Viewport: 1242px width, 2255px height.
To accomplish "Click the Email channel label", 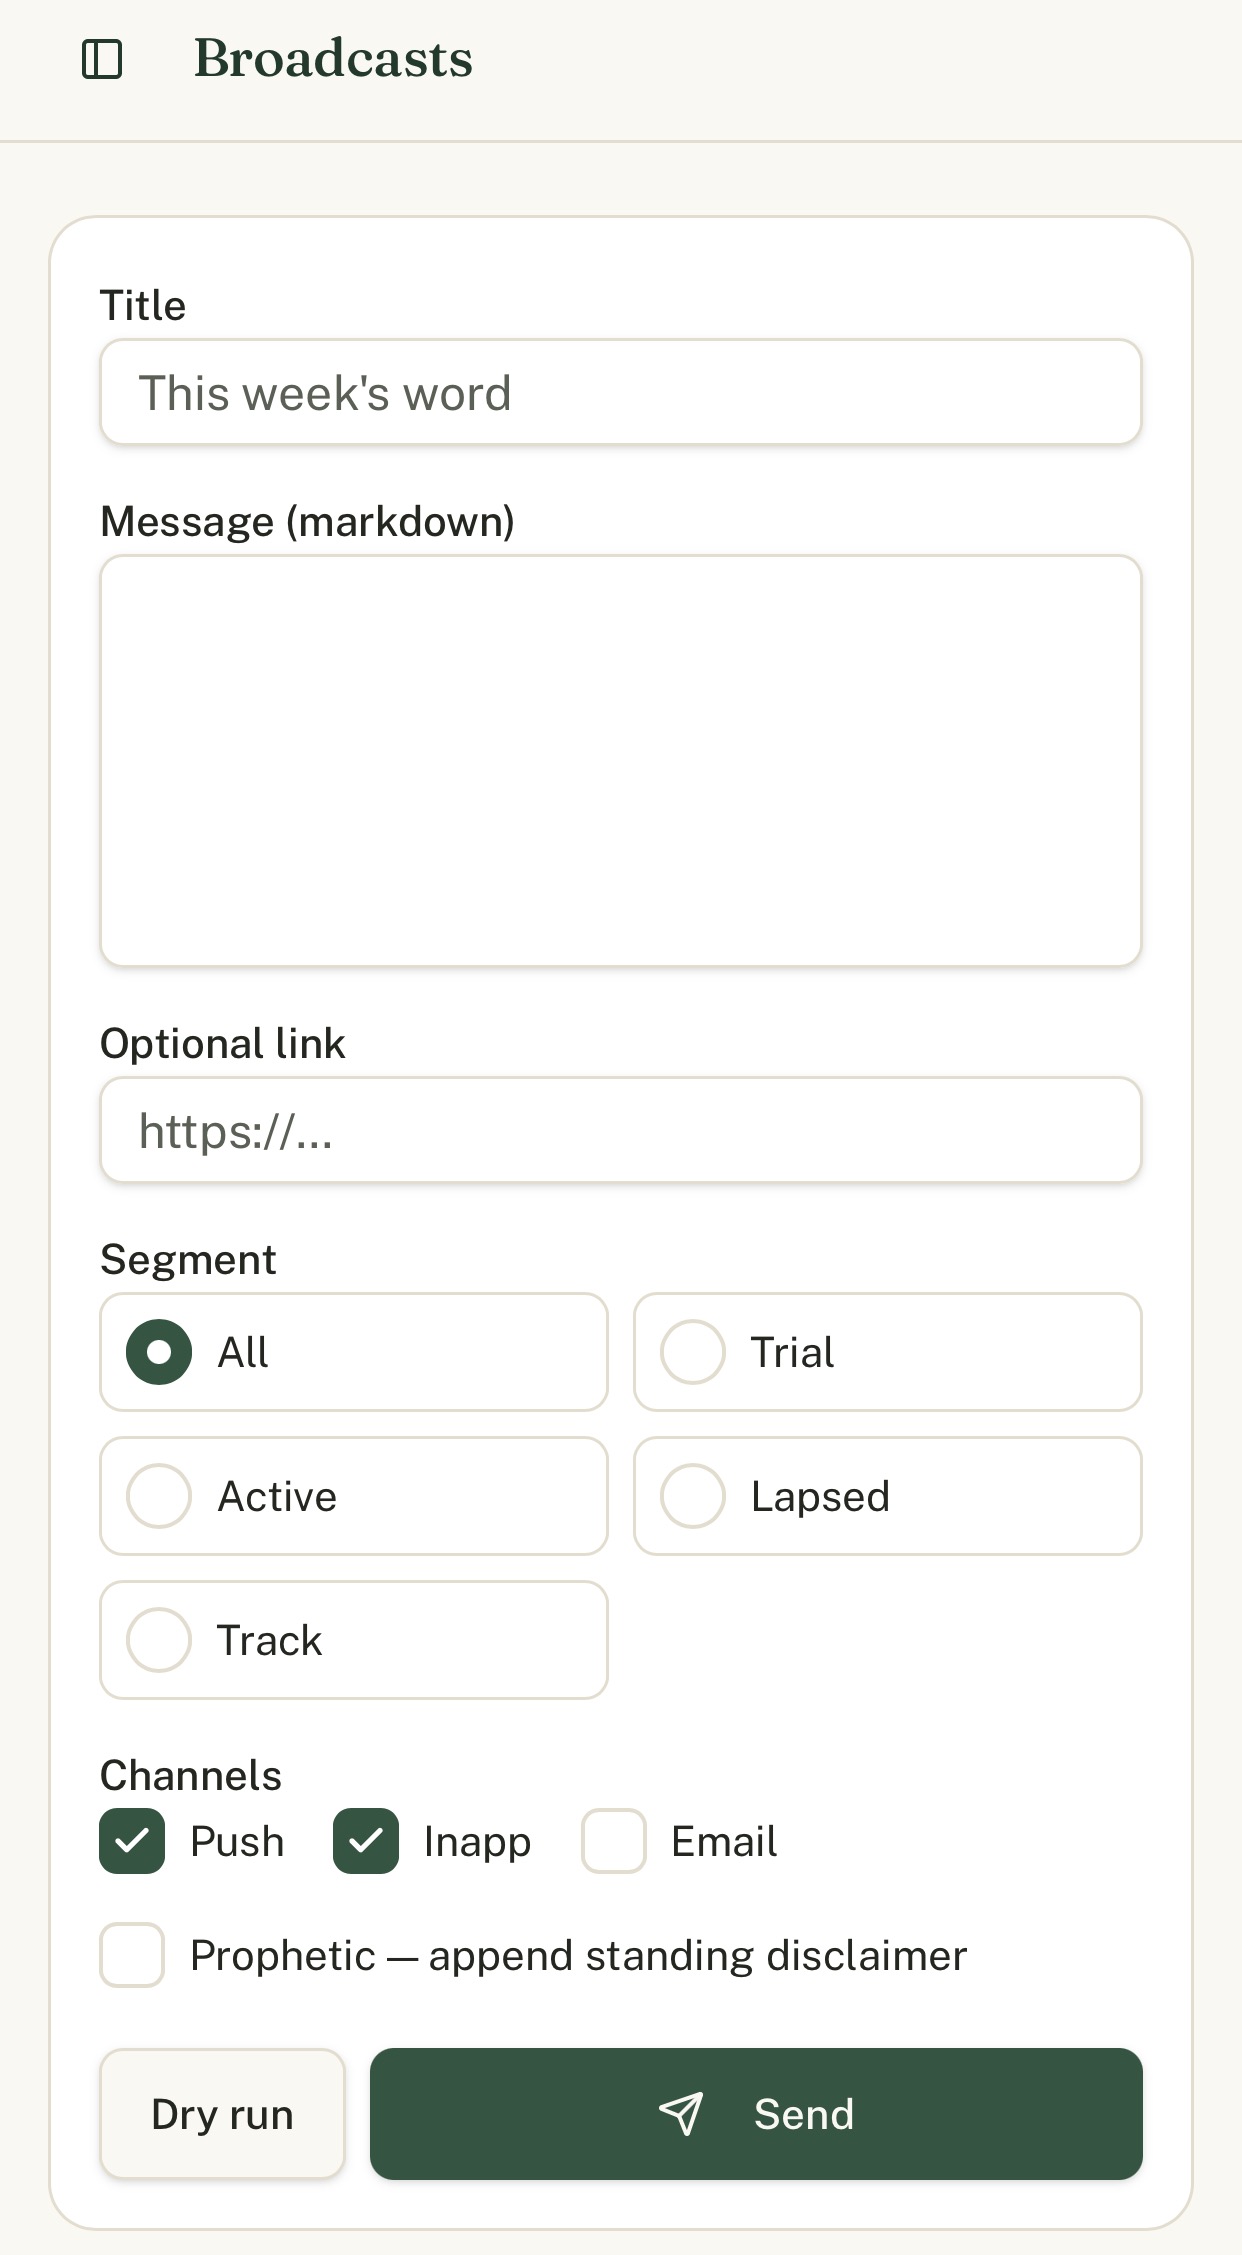I will pos(724,1841).
